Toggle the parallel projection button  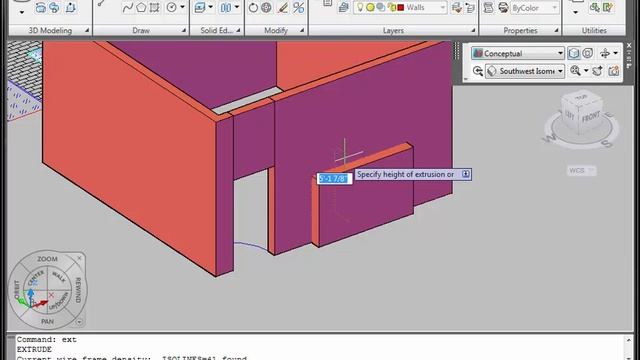587,53
